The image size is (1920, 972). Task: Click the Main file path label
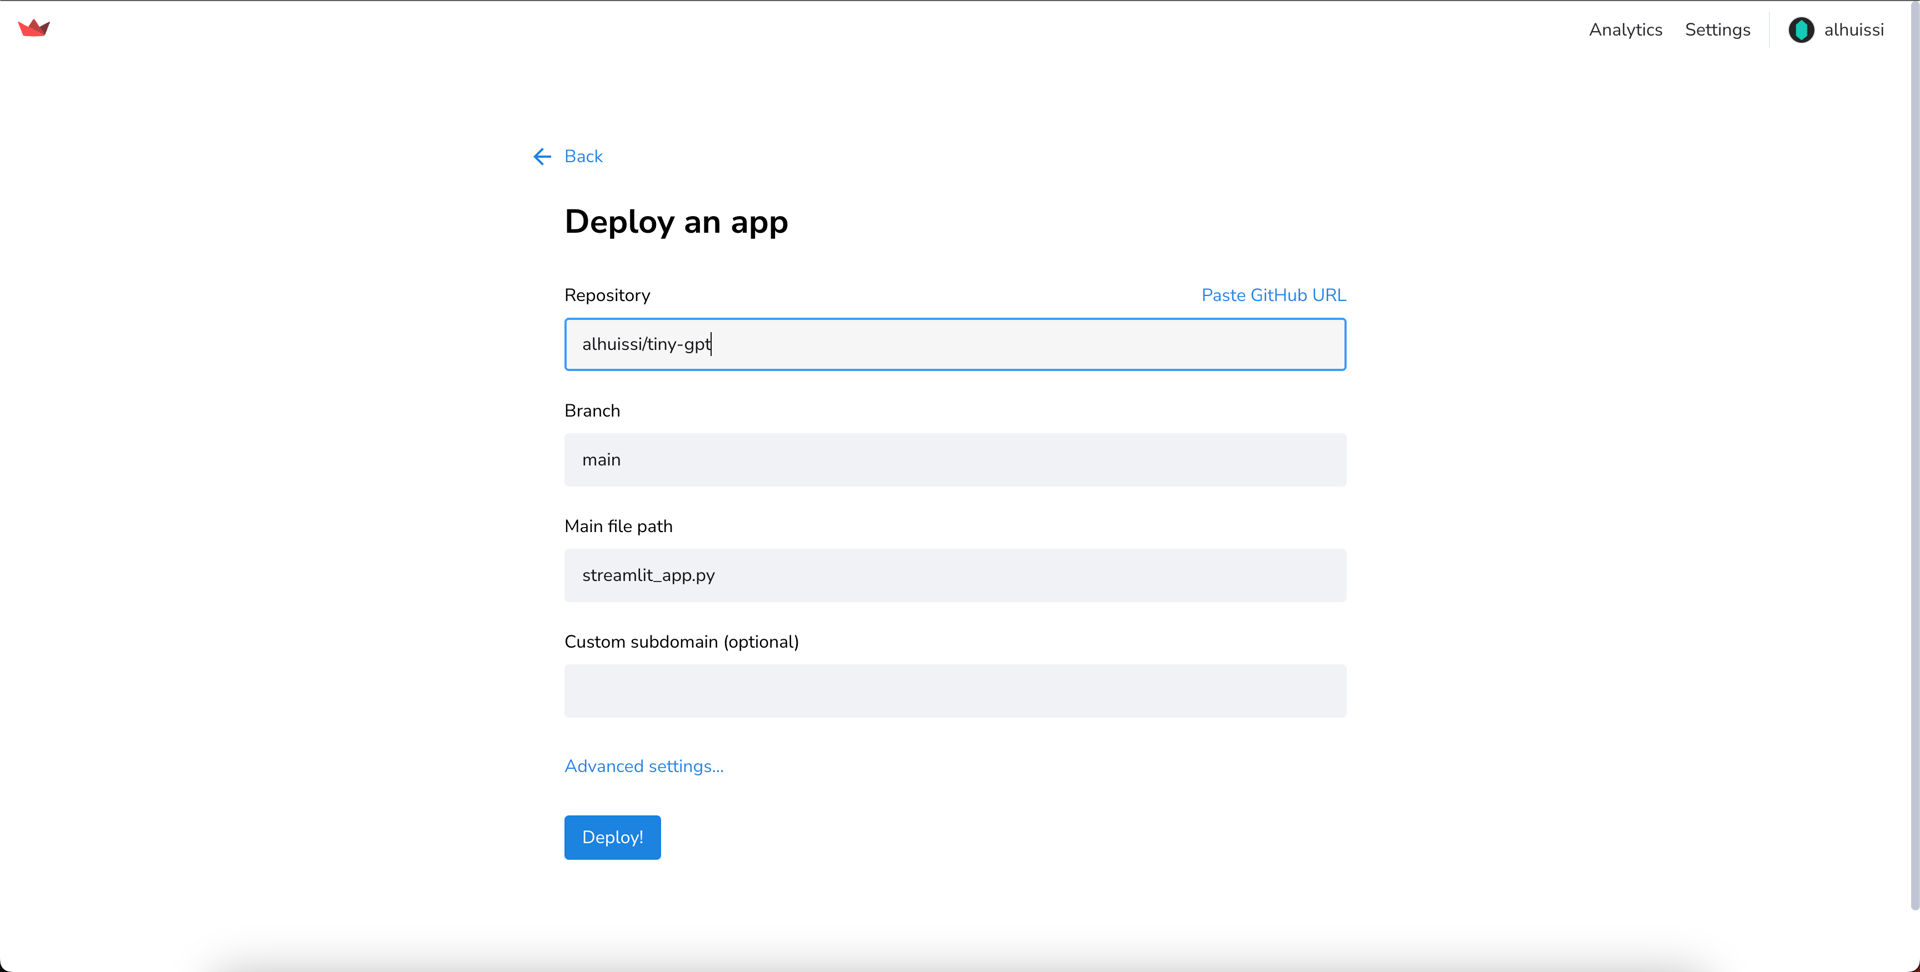[618, 526]
